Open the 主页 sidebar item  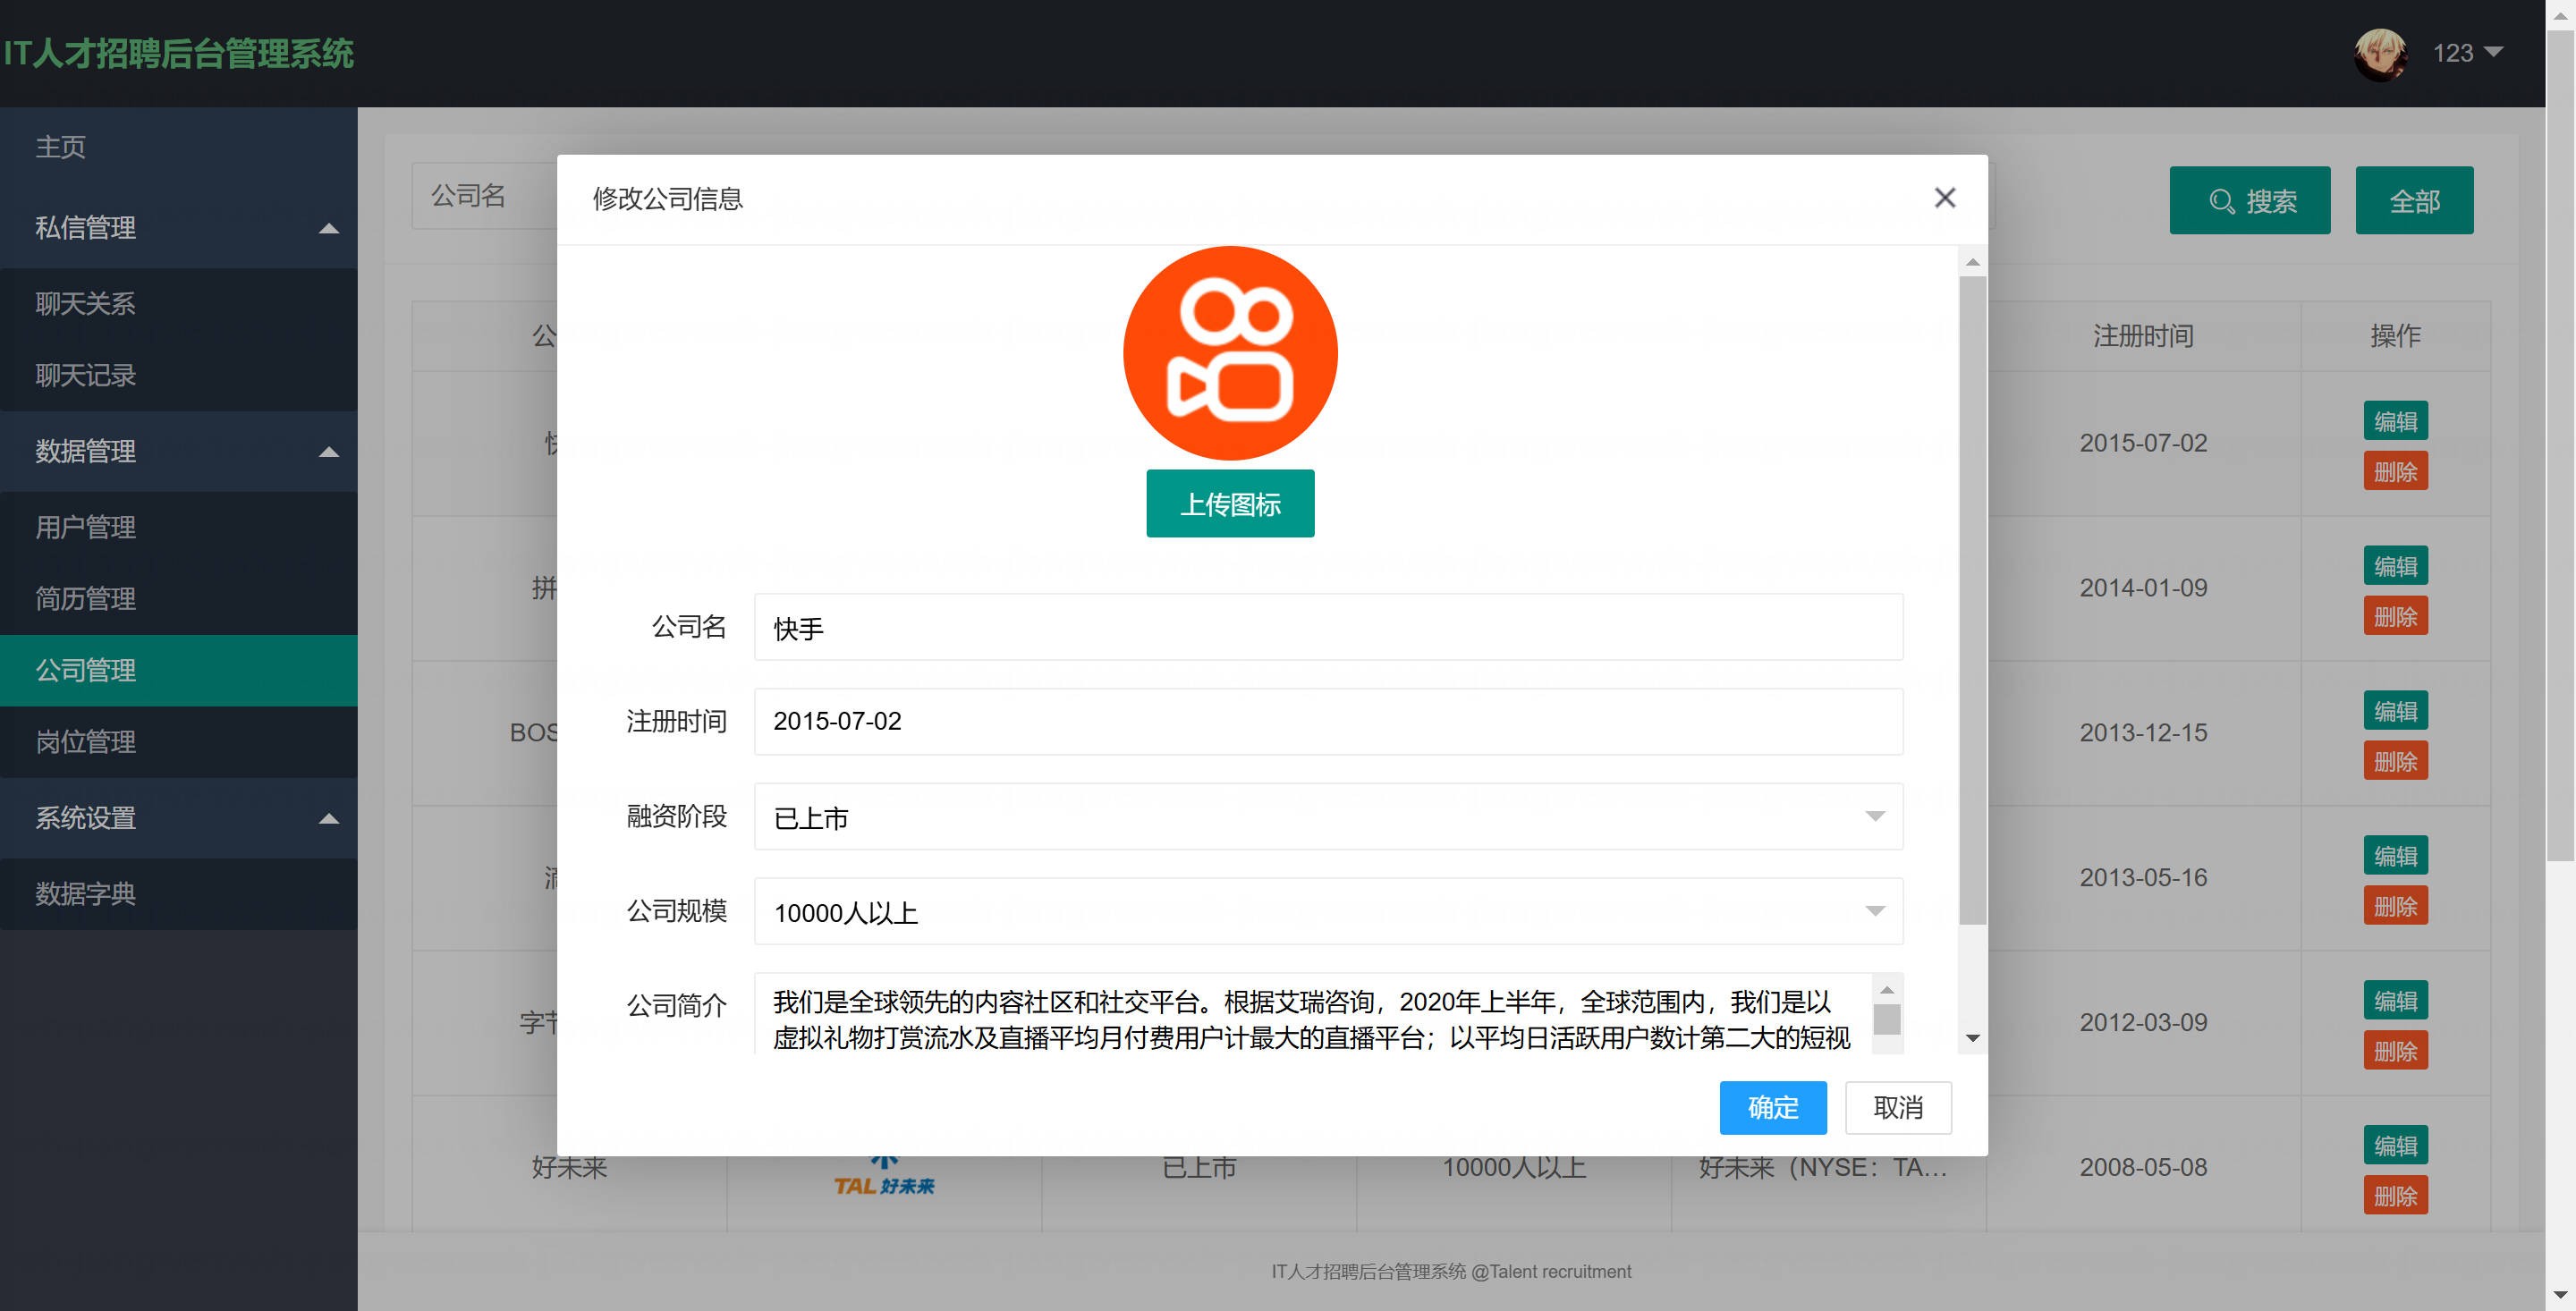point(179,147)
